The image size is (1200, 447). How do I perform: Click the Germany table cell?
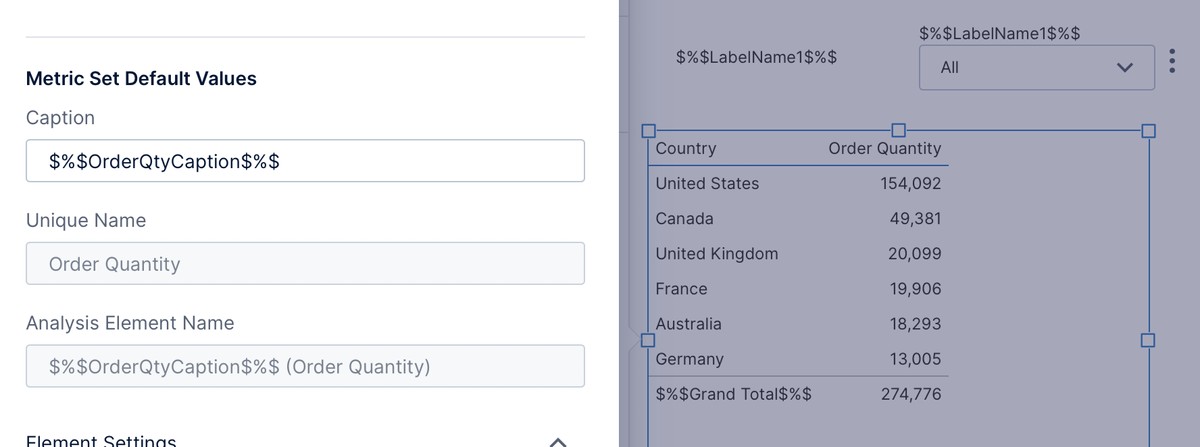[x=690, y=359]
